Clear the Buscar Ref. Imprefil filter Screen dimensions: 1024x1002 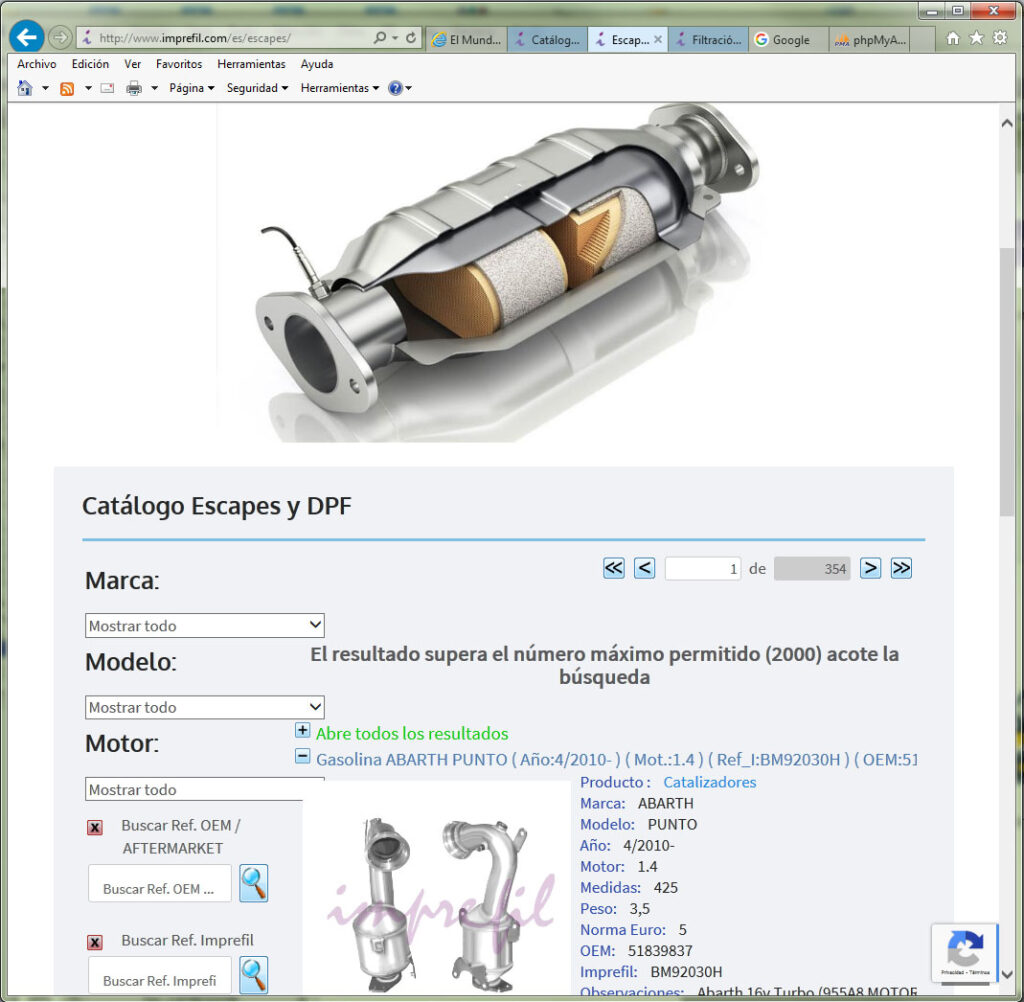pyautogui.click(x=95, y=942)
